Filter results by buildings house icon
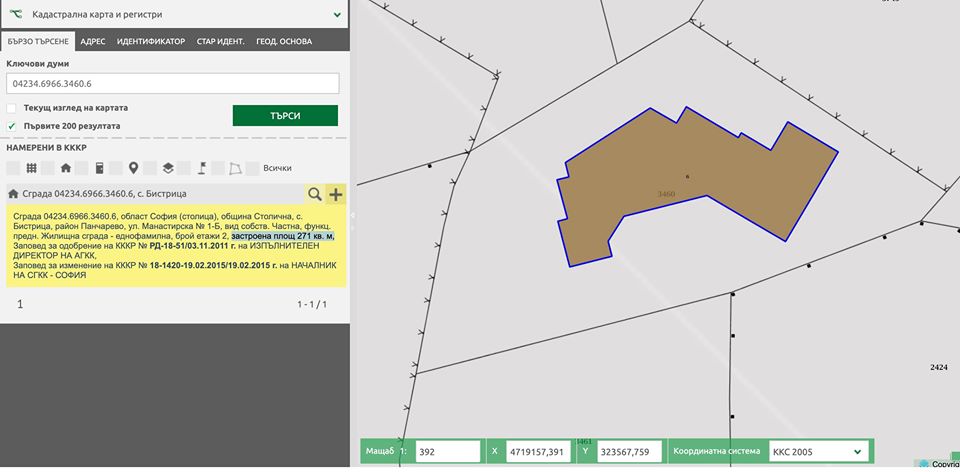The image size is (960, 472). pos(66,168)
